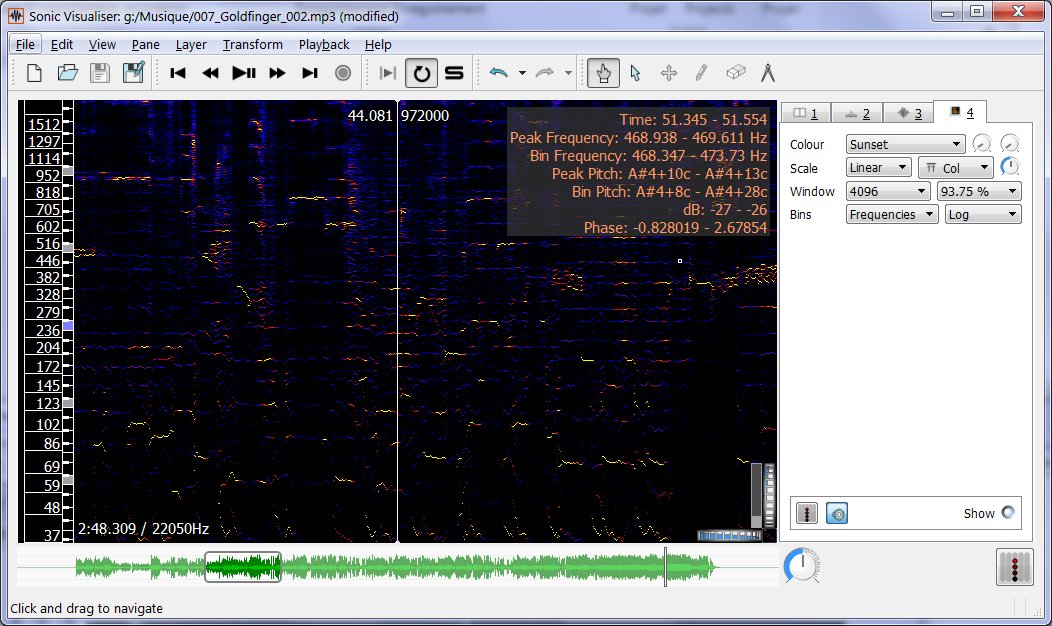This screenshot has height=626, width=1052.
Task: Redo the last undone action
Action: 544,72
